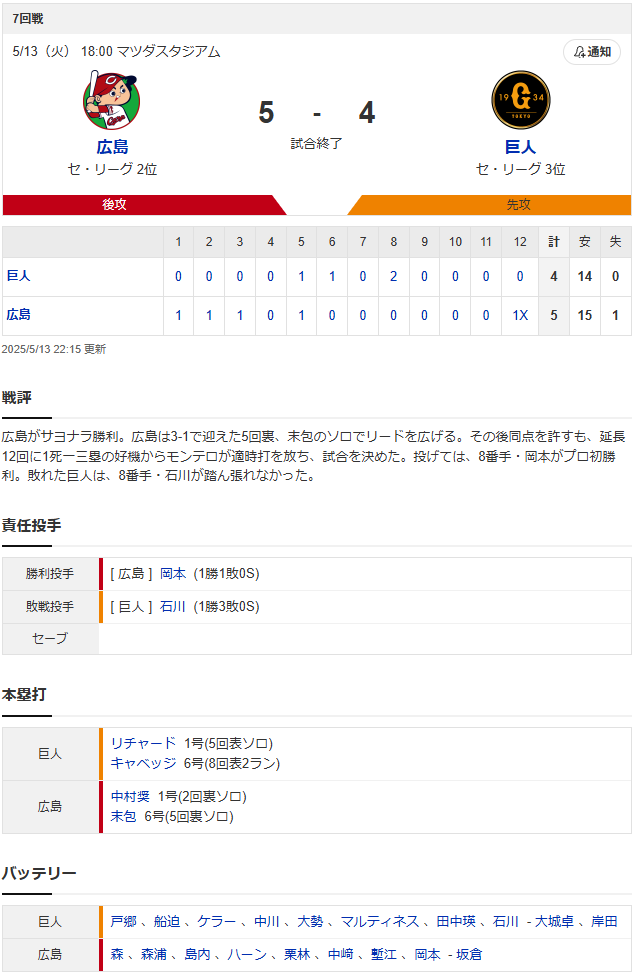Open home run hitter 中村奨 link
The width and height of the screenshot is (634, 974).
[130, 796]
